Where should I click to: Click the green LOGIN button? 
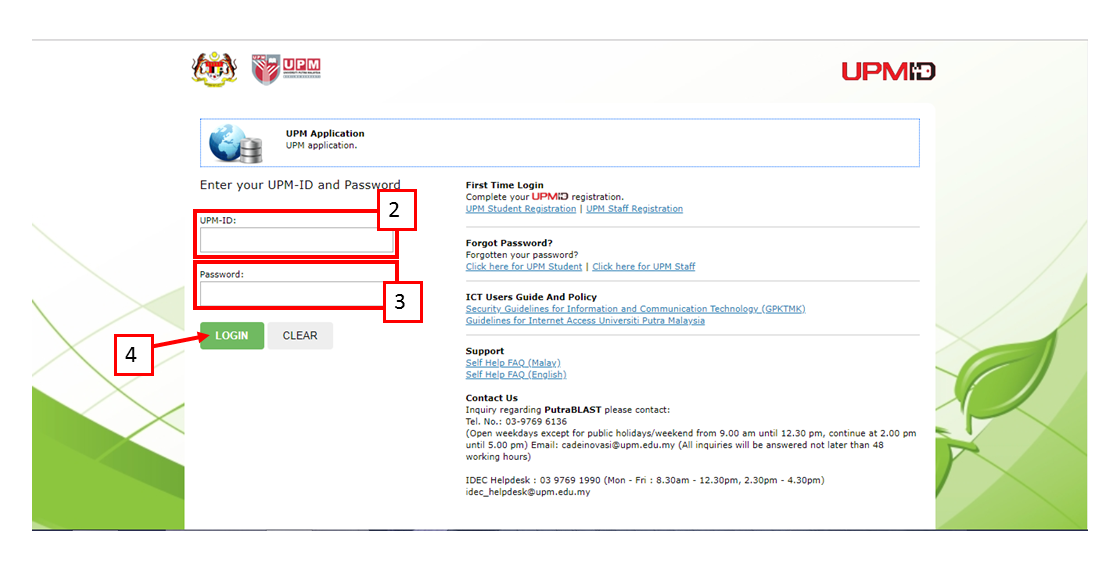232,335
